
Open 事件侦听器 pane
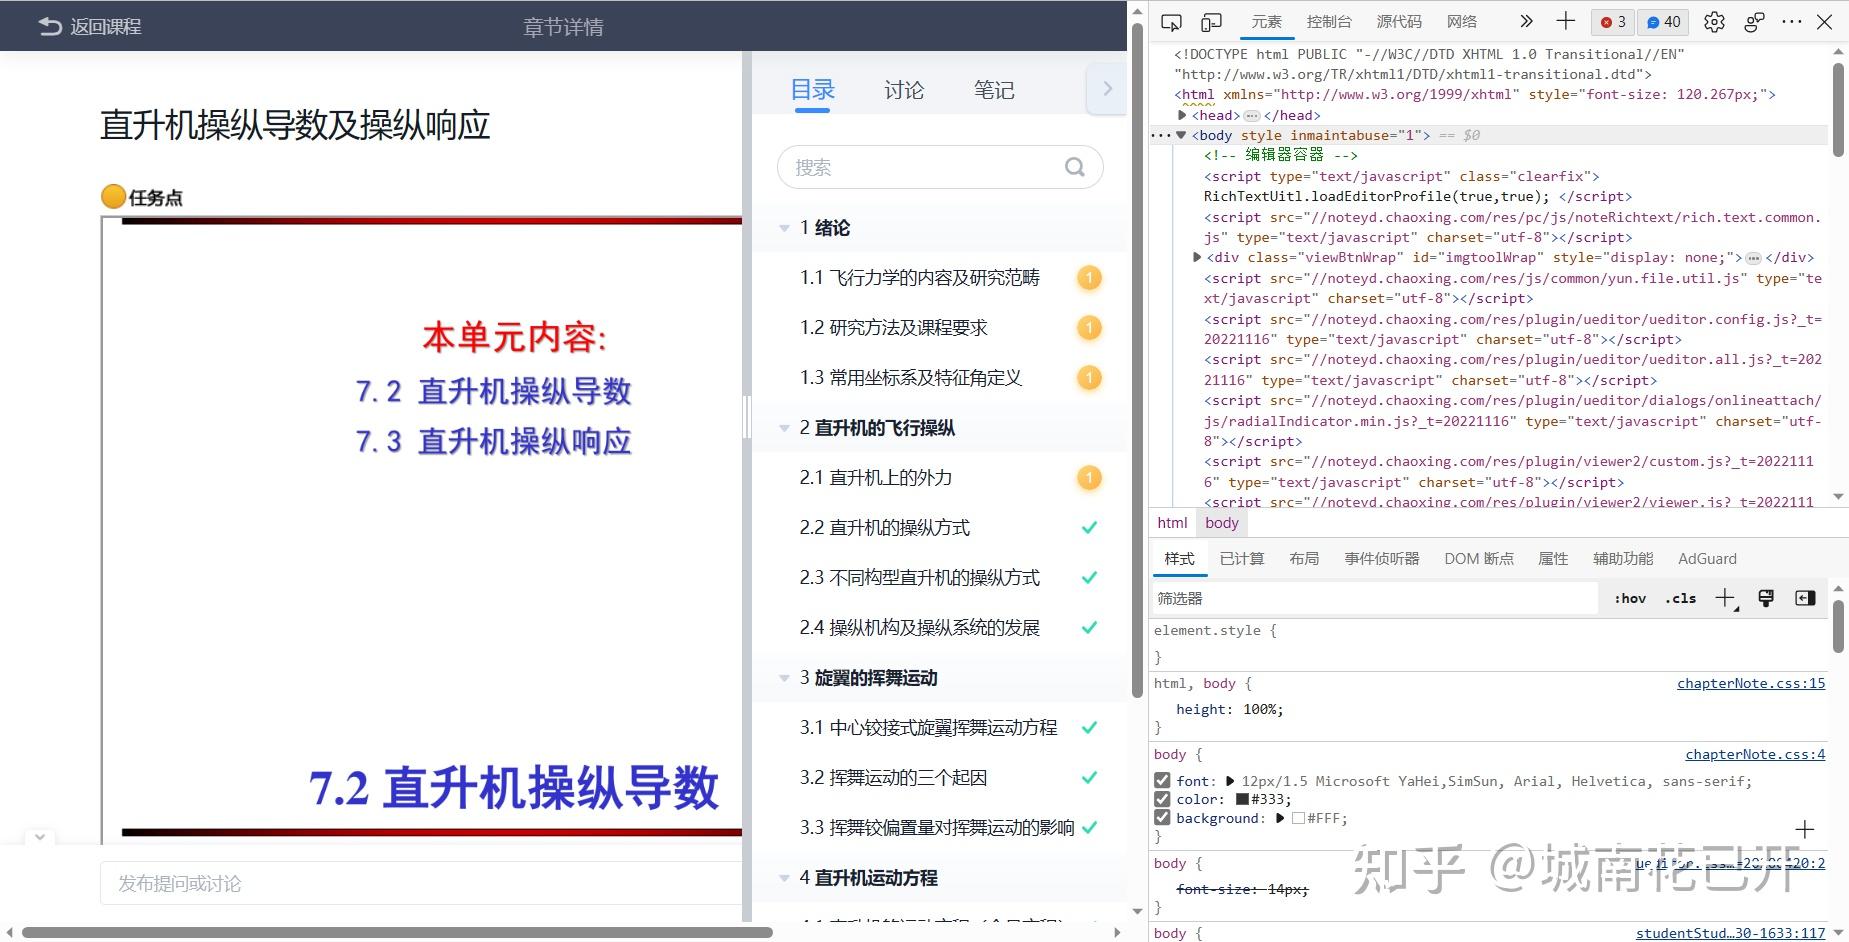[1382, 559]
